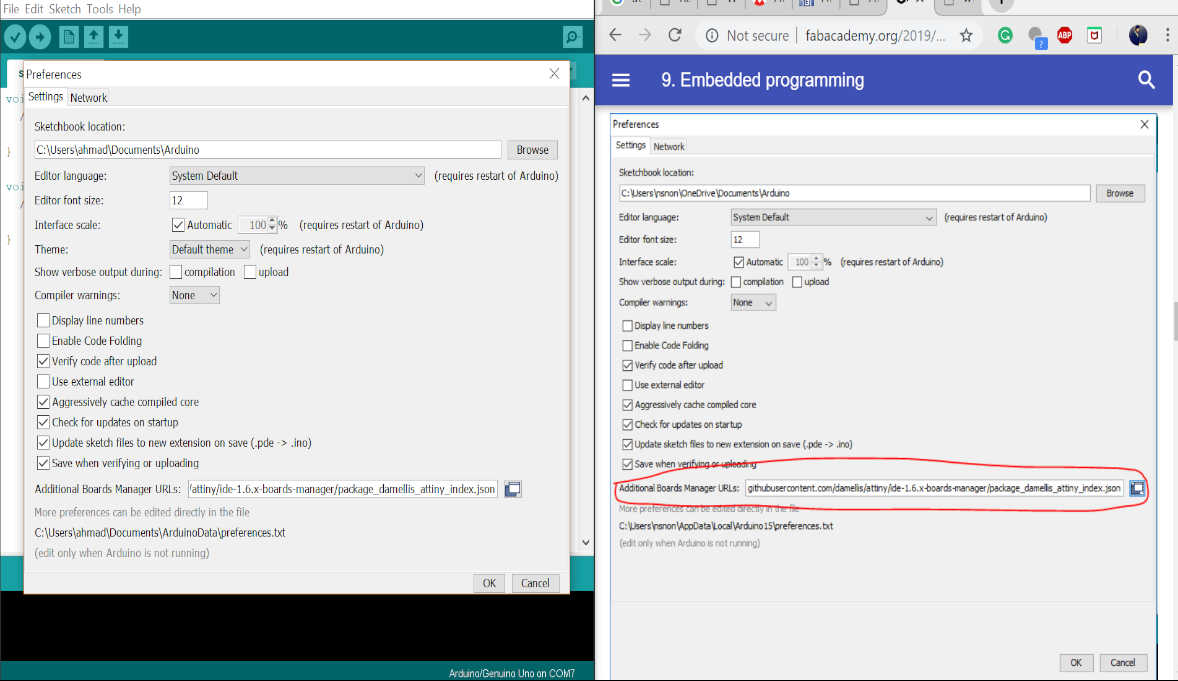The width and height of the screenshot is (1178, 681).
Task: Click the gray extension icon with blue badge
Action: (x=1037, y=37)
